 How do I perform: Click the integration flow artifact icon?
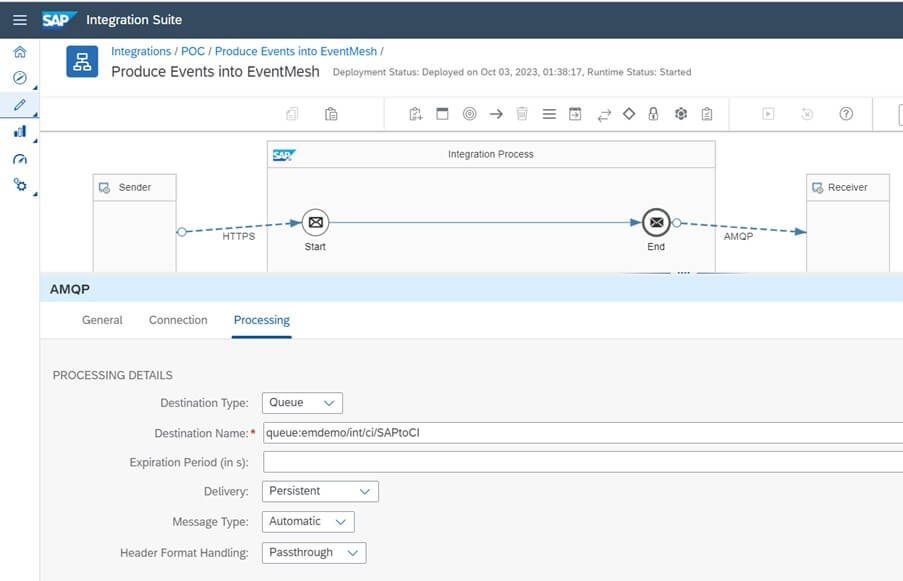tap(82, 61)
